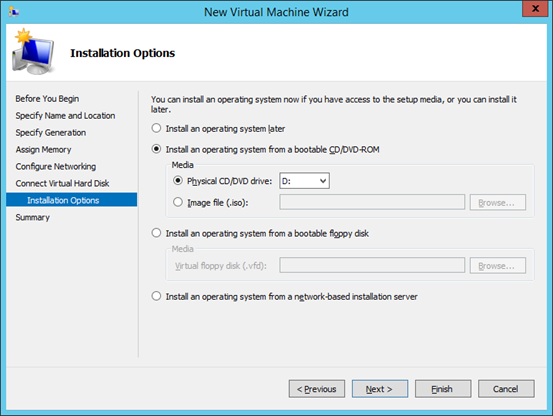This screenshot has height=416, width=553.
Task: Open Specify Name and Location step
Action: tap(65, 116)
